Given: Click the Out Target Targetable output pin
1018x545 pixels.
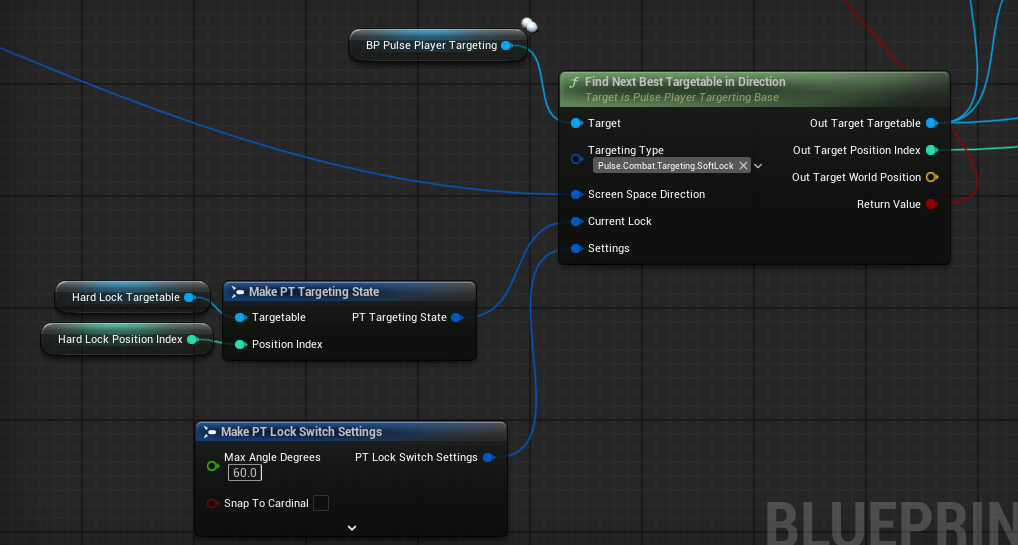Looking at the screenshot, I should point(932,123).
